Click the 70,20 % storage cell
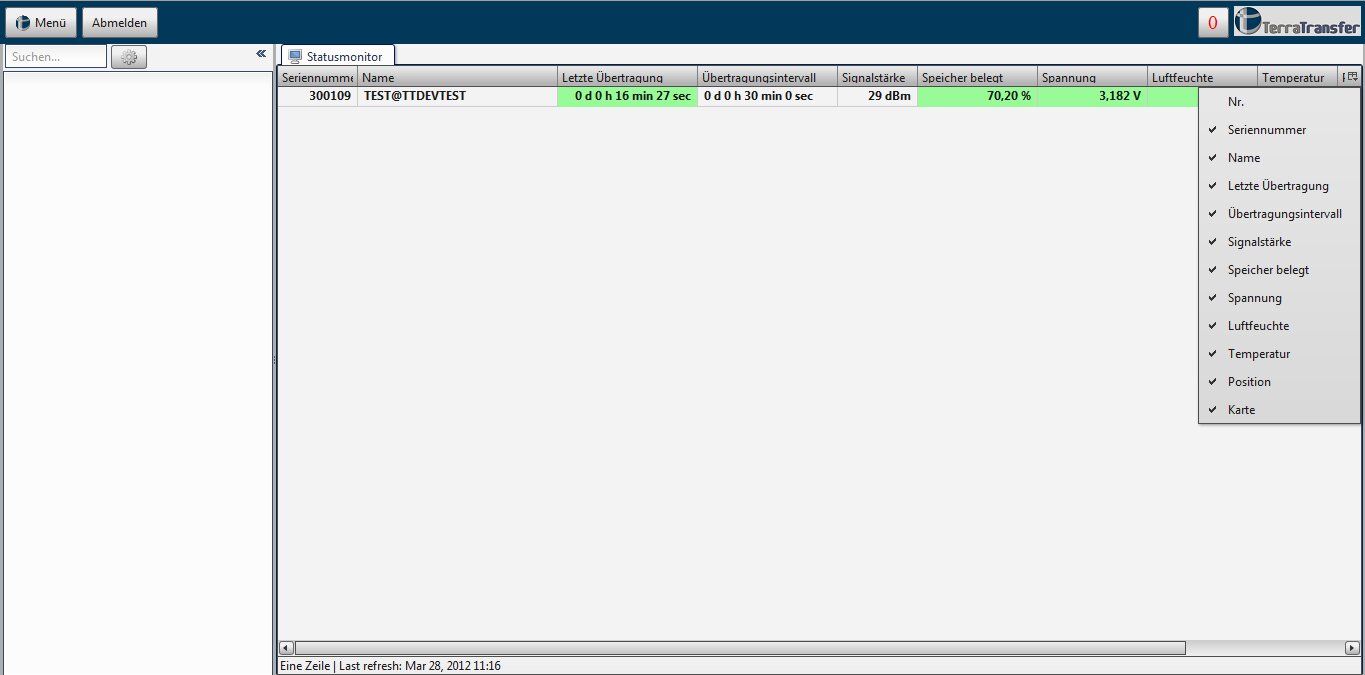The width and height of the screenshot is (1365, 675). (977, 96)
